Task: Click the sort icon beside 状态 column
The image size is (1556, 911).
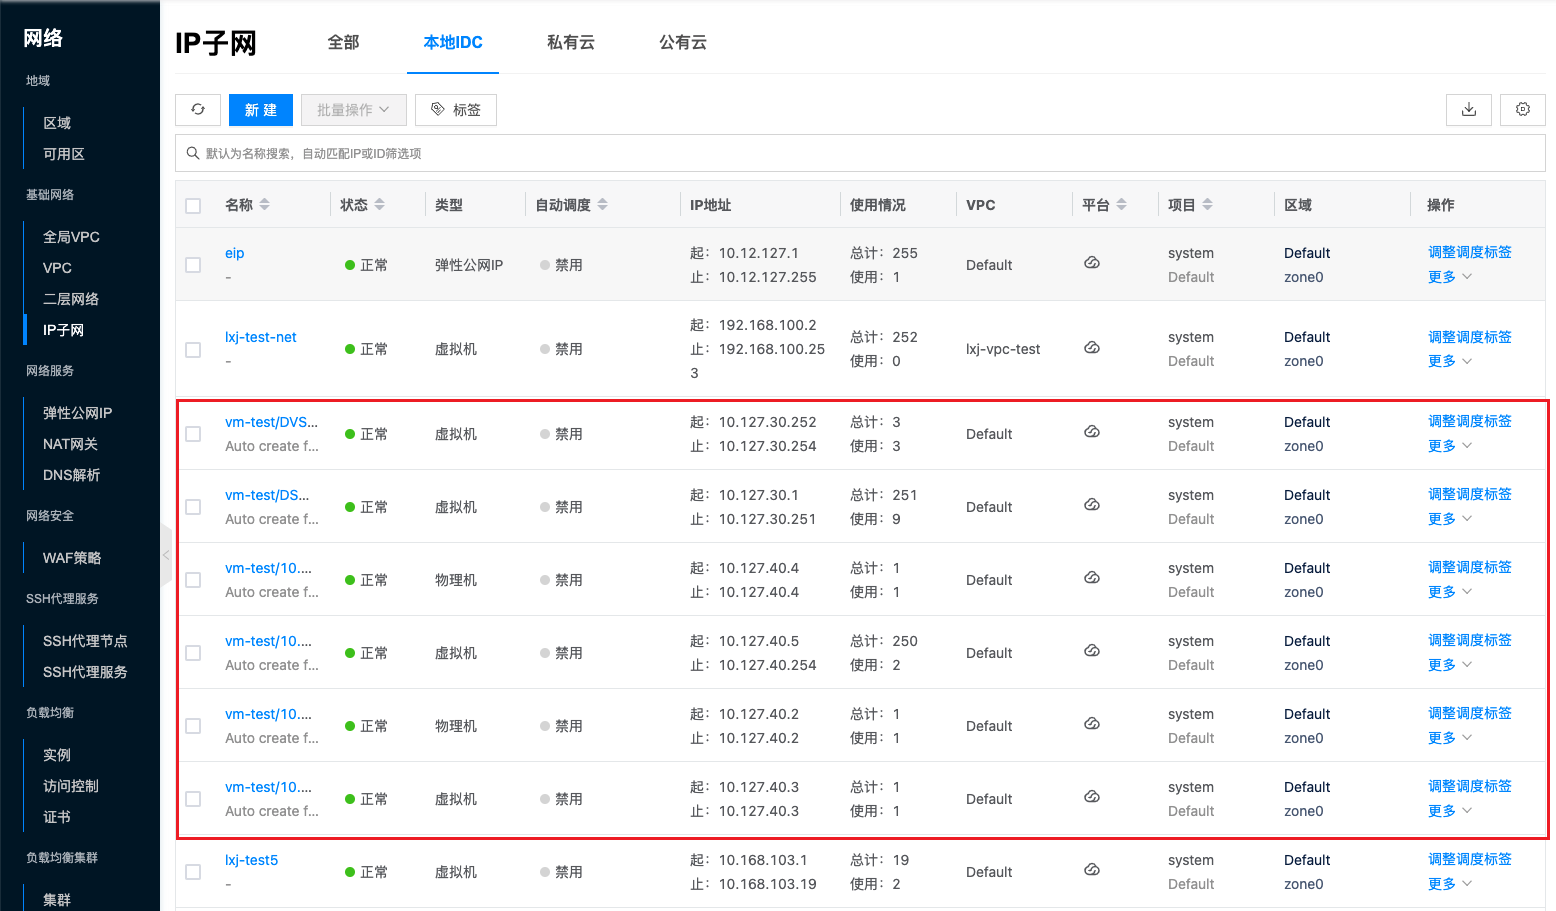Action: coord(380,205)
